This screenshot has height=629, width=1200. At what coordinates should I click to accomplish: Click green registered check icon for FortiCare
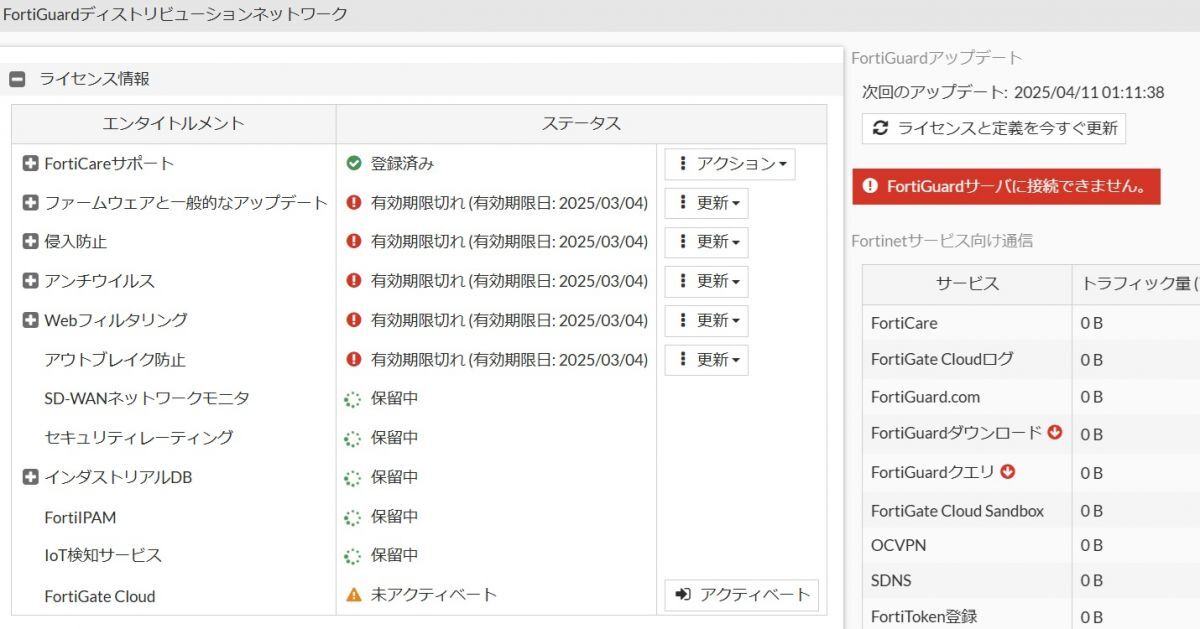(x=353, y=163)
